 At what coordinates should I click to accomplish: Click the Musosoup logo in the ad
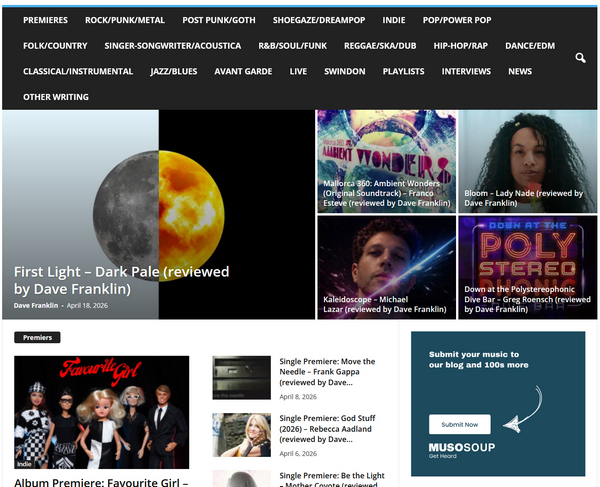455,449
